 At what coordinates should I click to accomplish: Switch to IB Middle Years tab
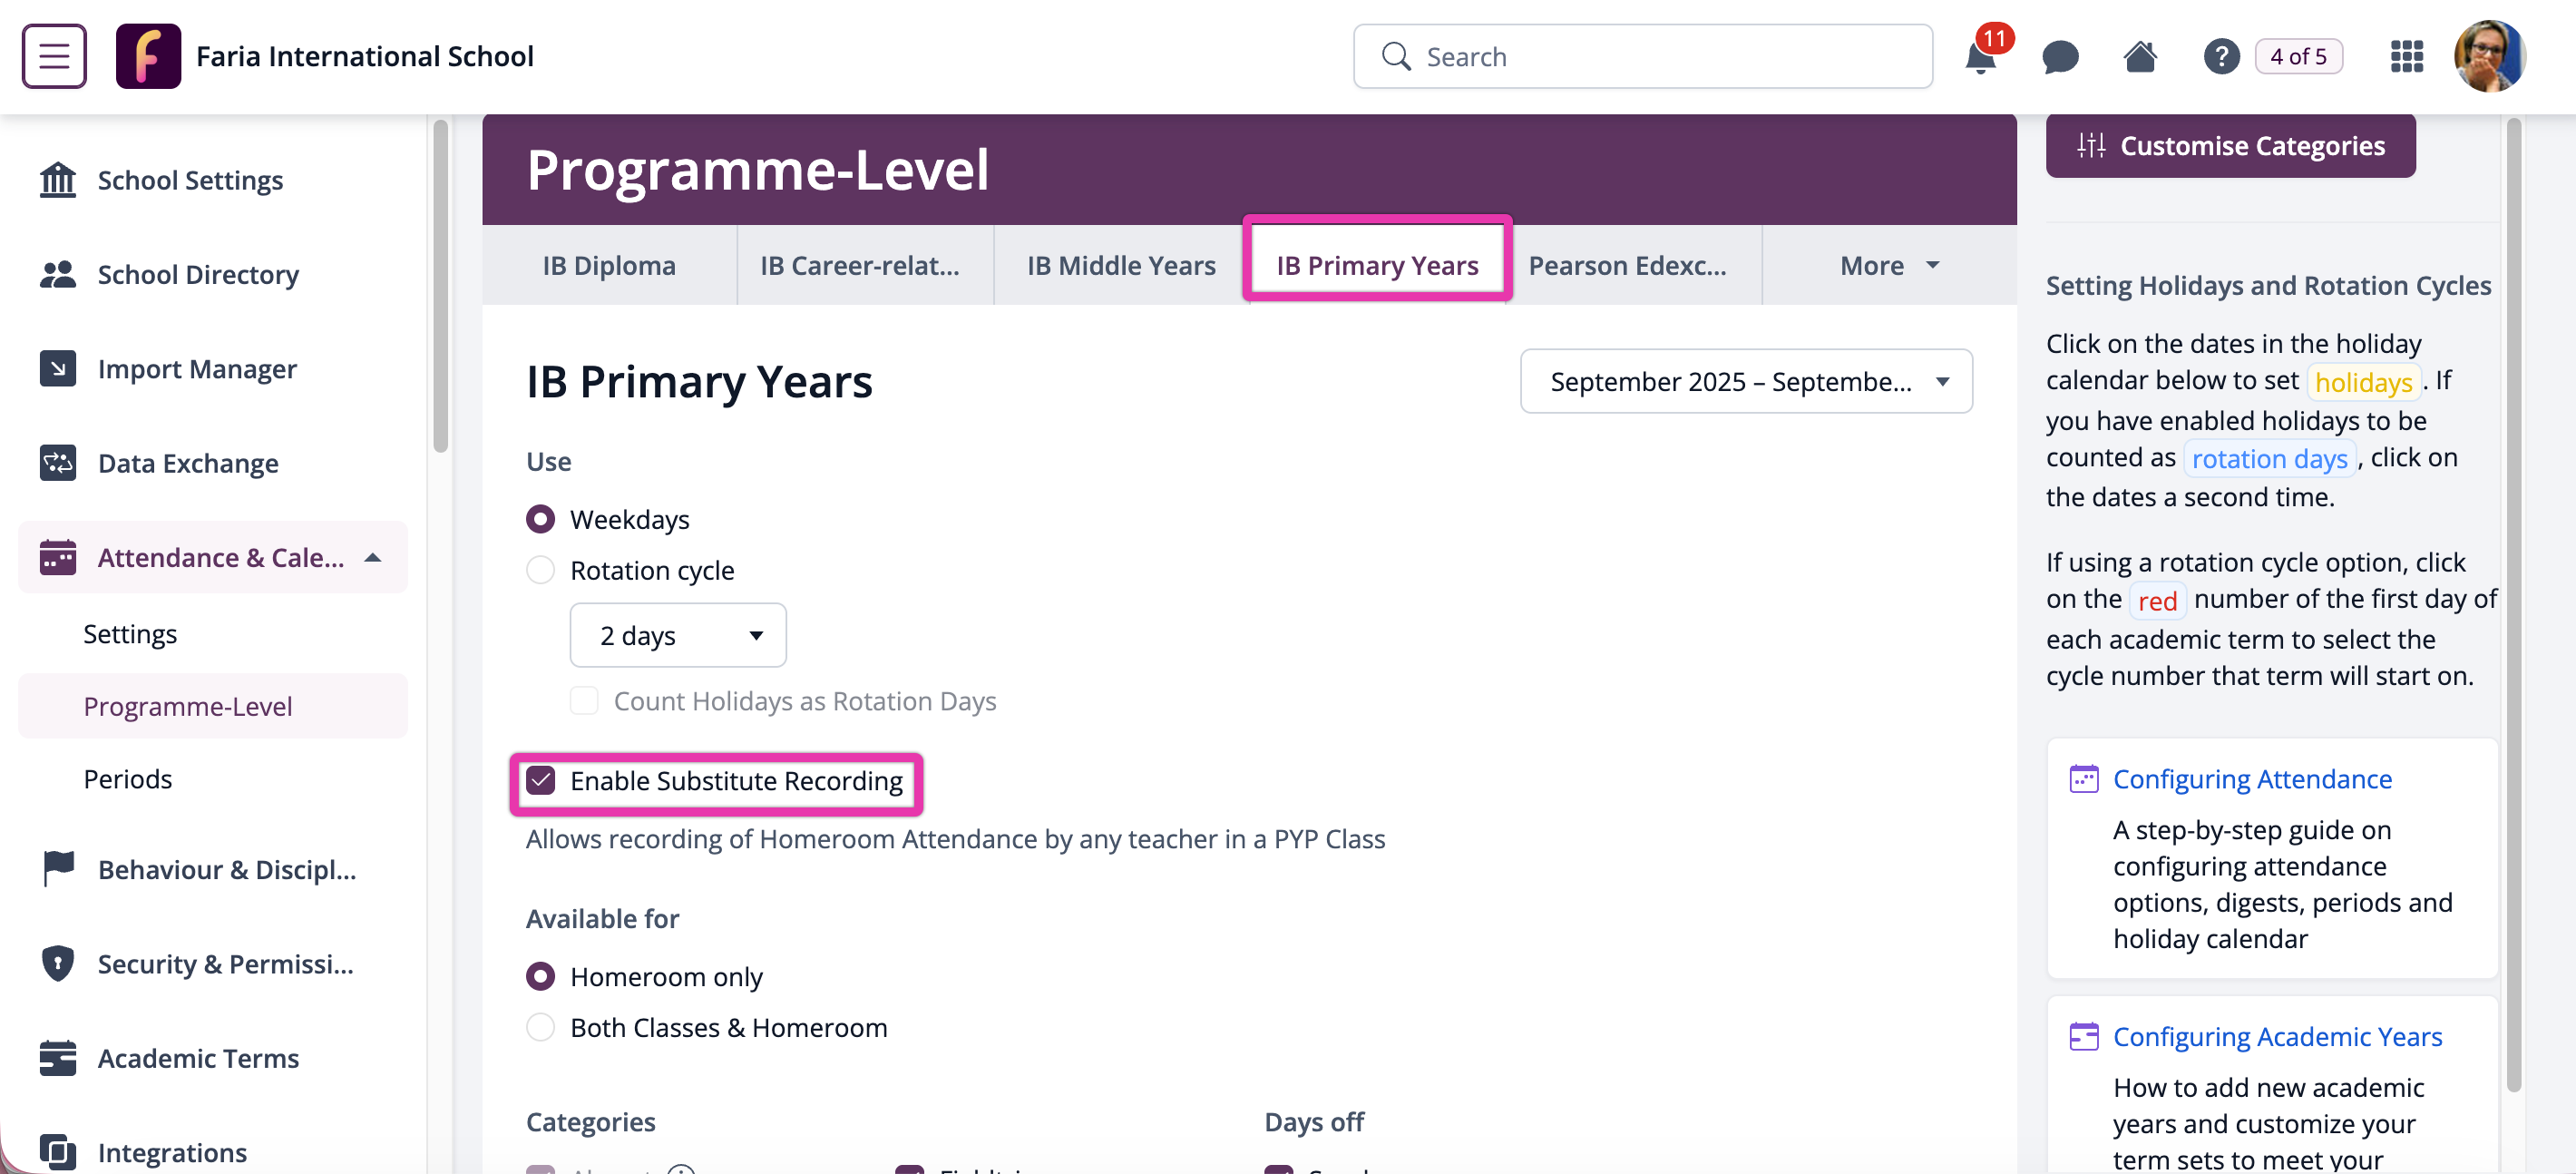pos(1121,265)
